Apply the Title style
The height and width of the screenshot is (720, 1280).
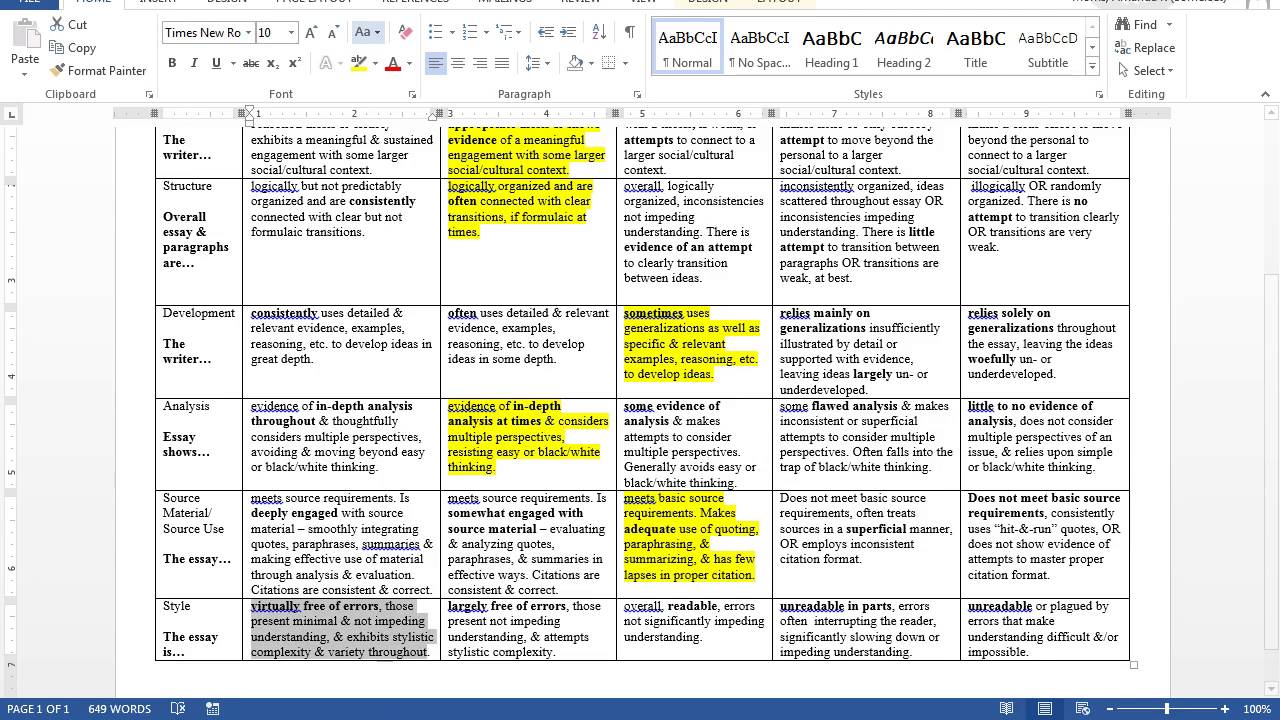pyautogui.click(x=976, y=47)
